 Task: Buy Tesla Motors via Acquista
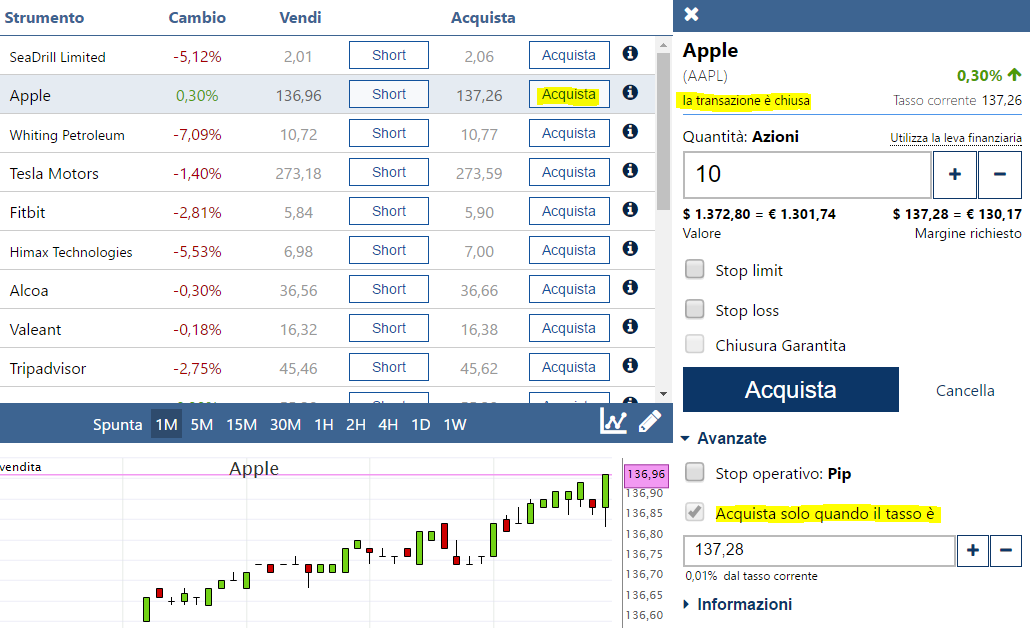pyautogui.click(x=569, y=172)
